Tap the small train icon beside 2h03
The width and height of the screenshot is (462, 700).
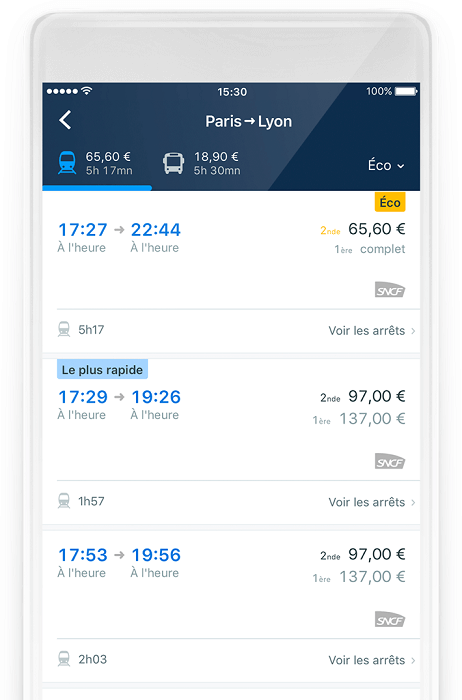click(64, 659)
